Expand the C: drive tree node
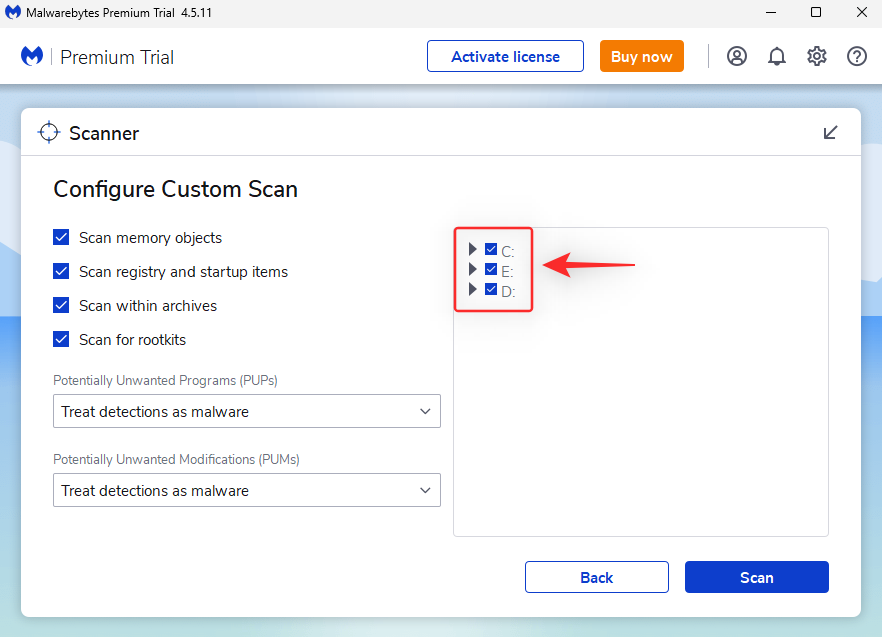The image size is (882, 637). pyautogui.click(x=473, y=249)
